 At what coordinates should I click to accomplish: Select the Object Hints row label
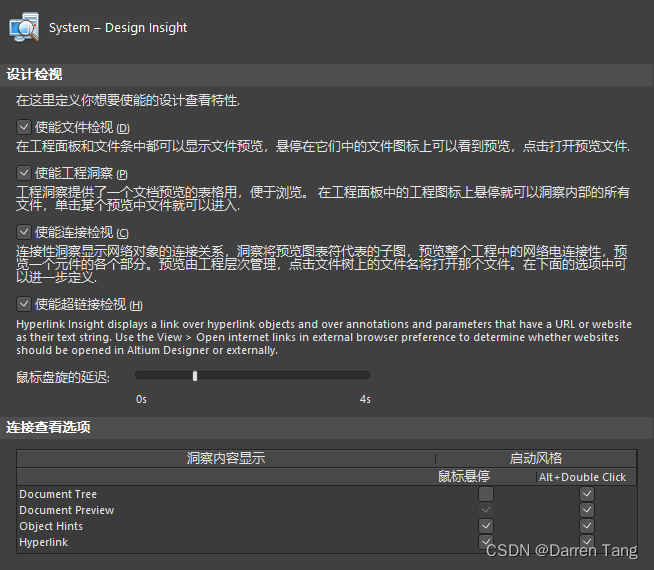[x=51, y=526]
